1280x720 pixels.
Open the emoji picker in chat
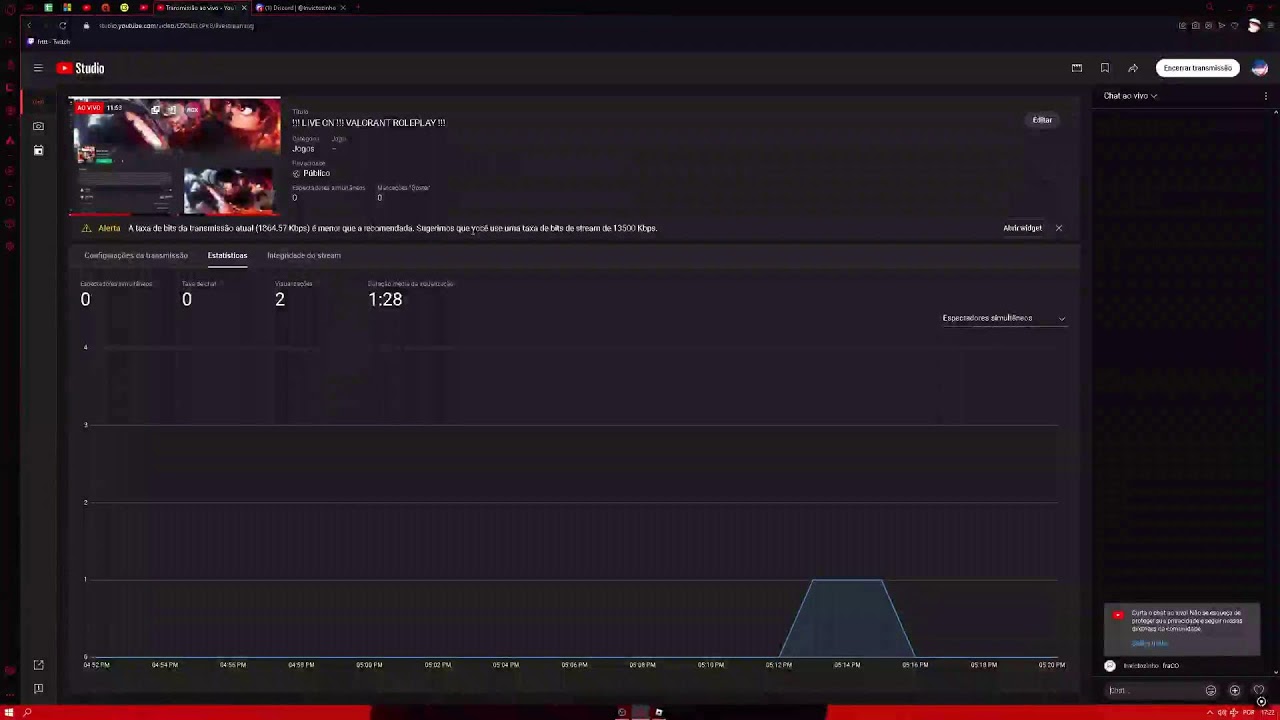(x=1211, y=690)
